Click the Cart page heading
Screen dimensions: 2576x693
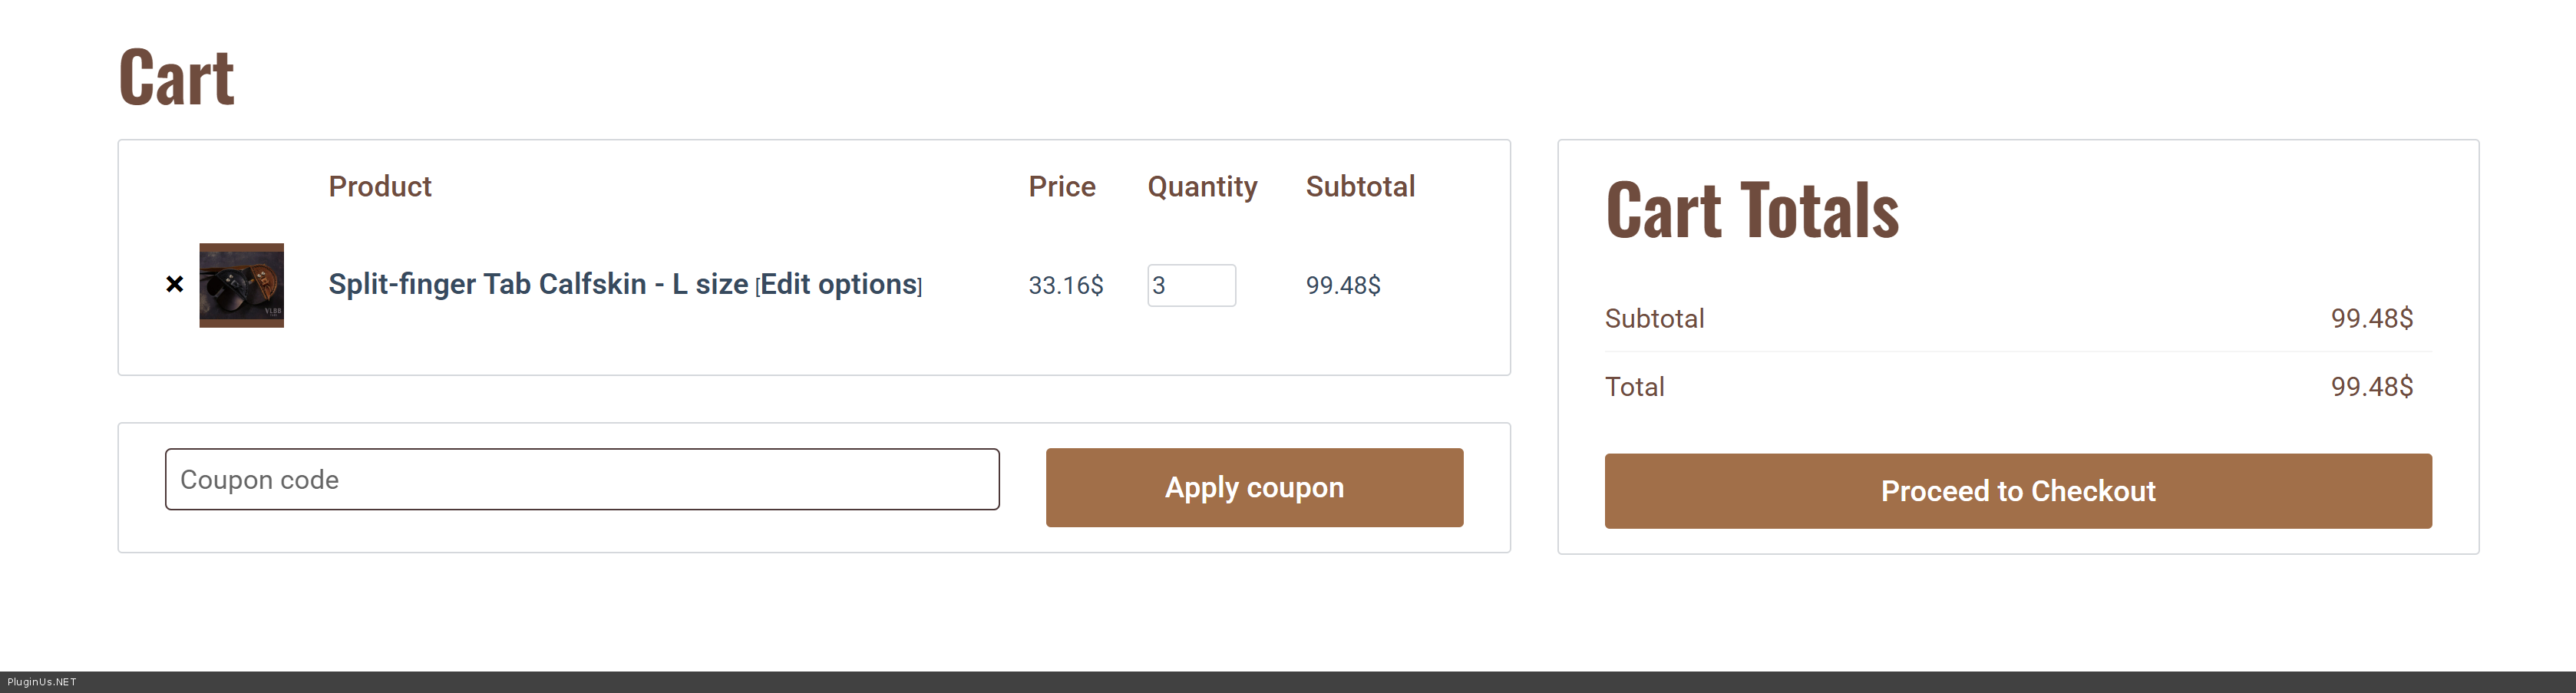[176, 77]
